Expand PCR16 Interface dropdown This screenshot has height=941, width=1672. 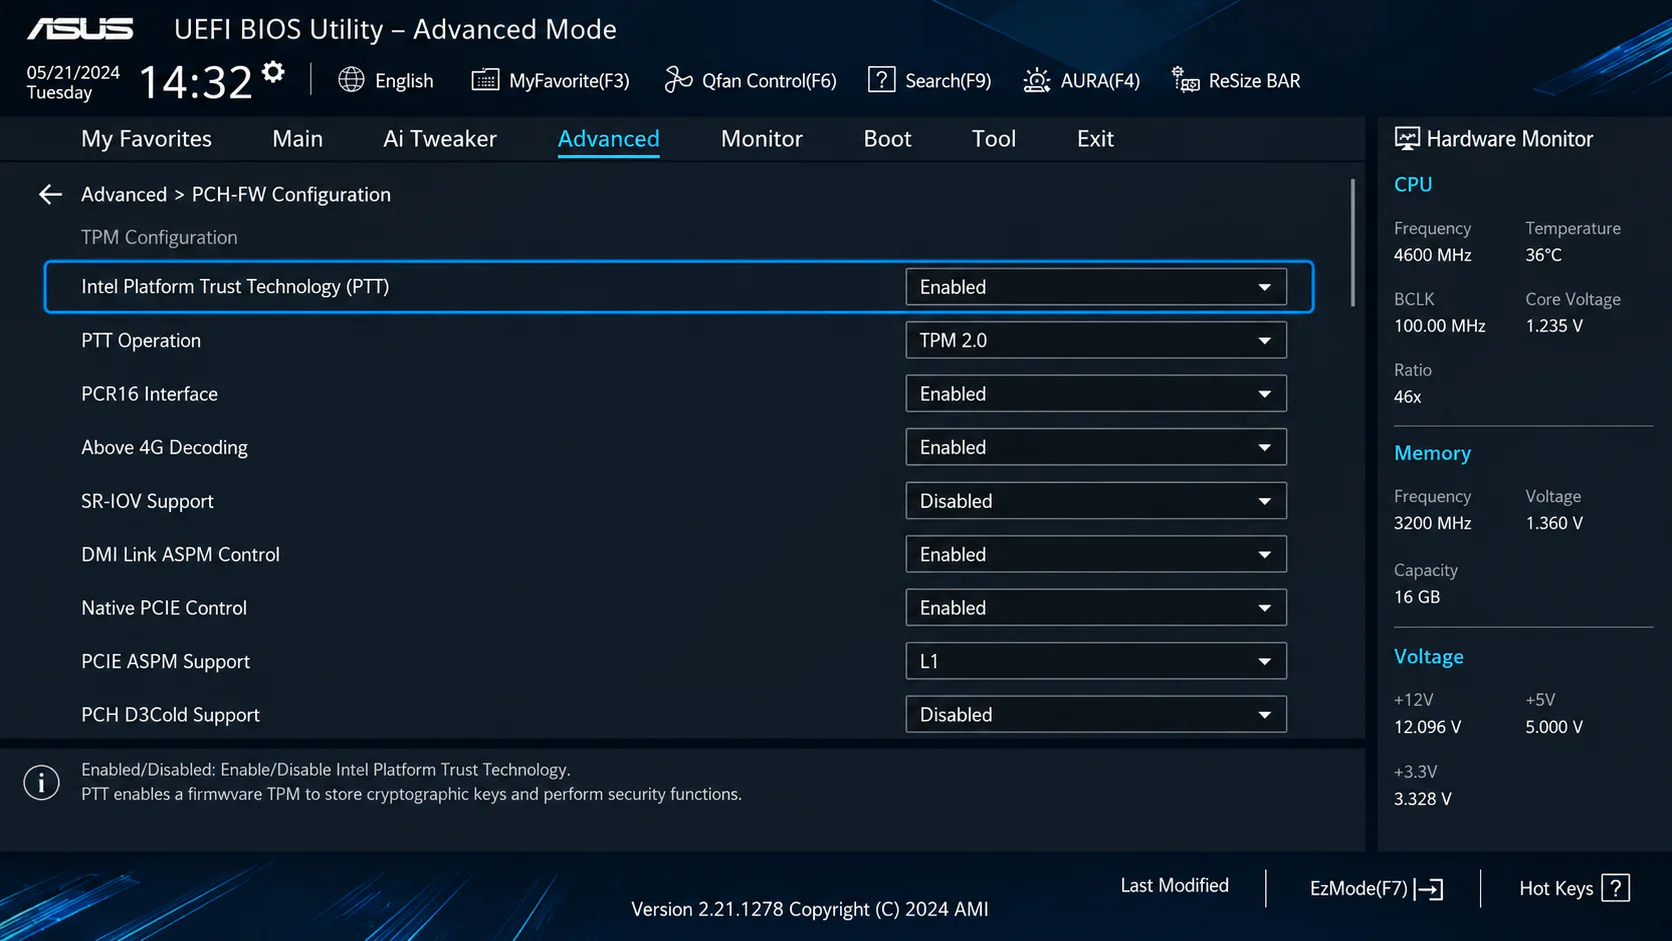coord(1096,394)
